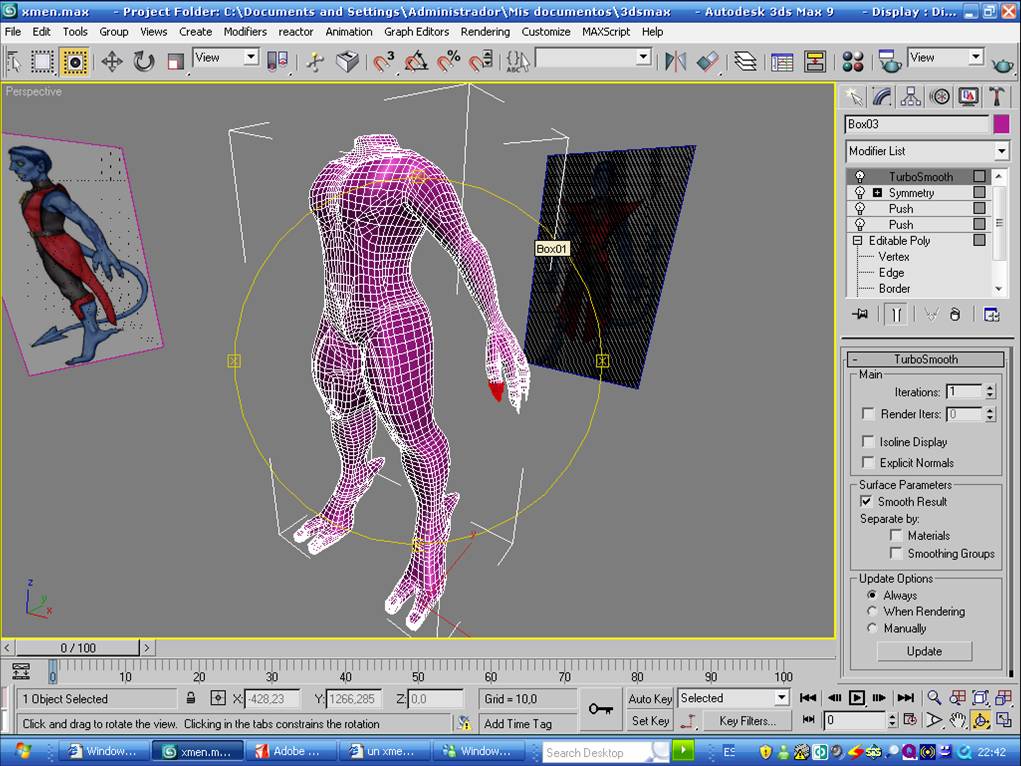Switch to the Hierarchy command panel
The height and width of the screenshot is (766, 1021).
click(x=911, y=97)
